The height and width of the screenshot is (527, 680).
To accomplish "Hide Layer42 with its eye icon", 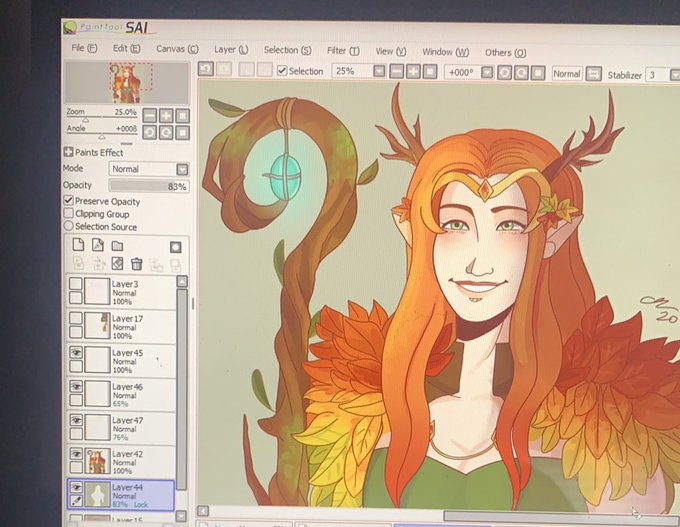I will click(76, 454).
